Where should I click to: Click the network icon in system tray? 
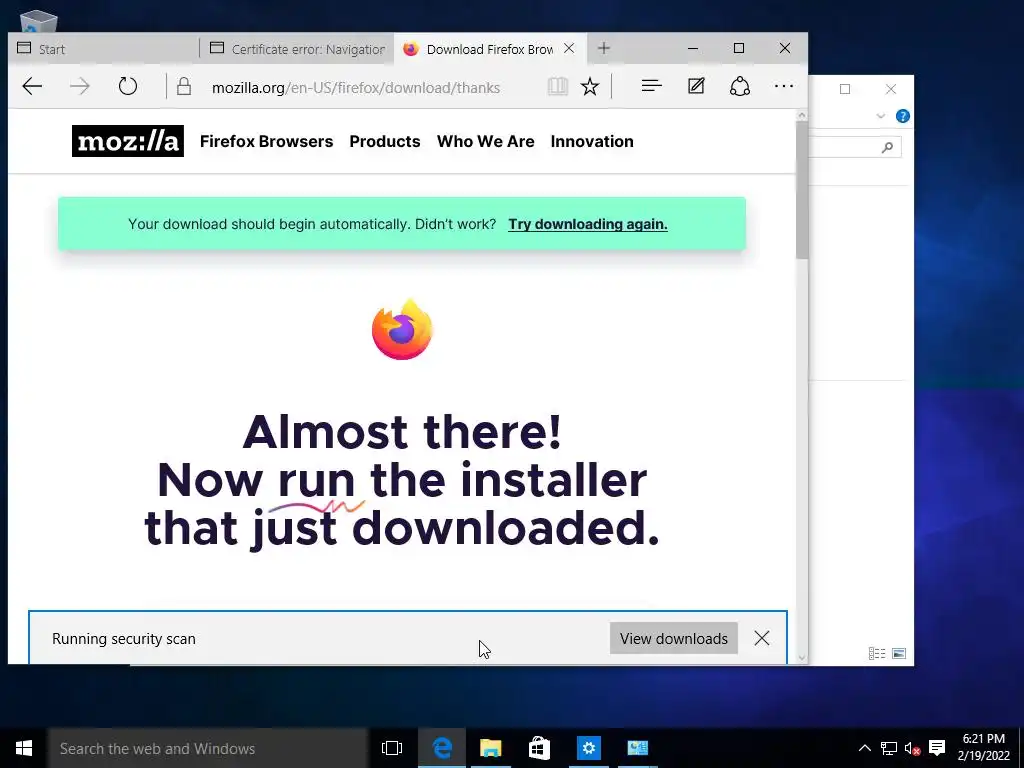click(889, 748)
